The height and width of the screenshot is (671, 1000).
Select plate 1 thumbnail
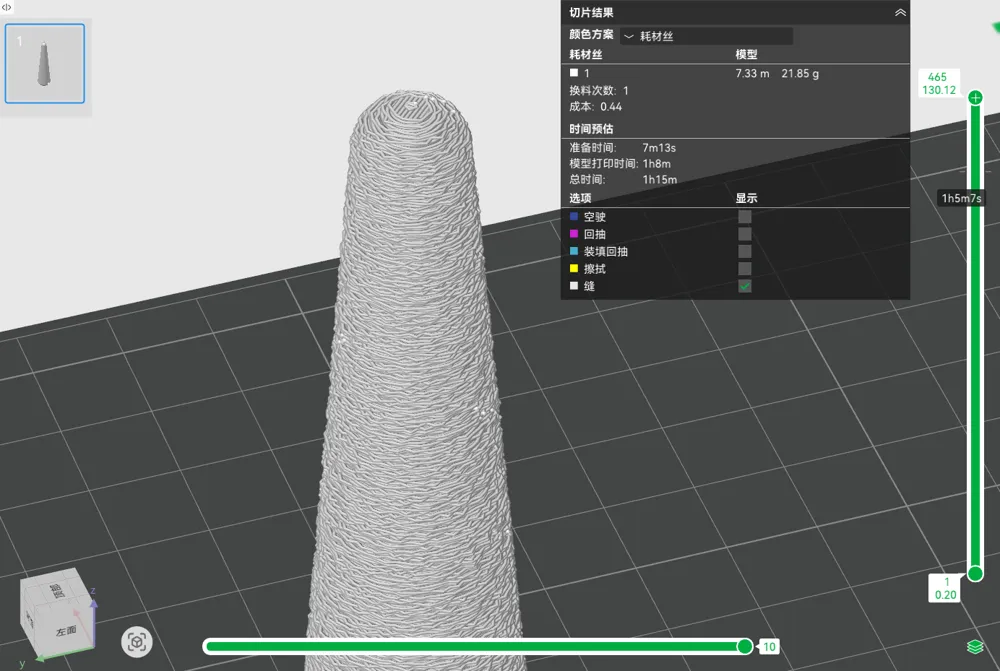(x=45, y=63)
